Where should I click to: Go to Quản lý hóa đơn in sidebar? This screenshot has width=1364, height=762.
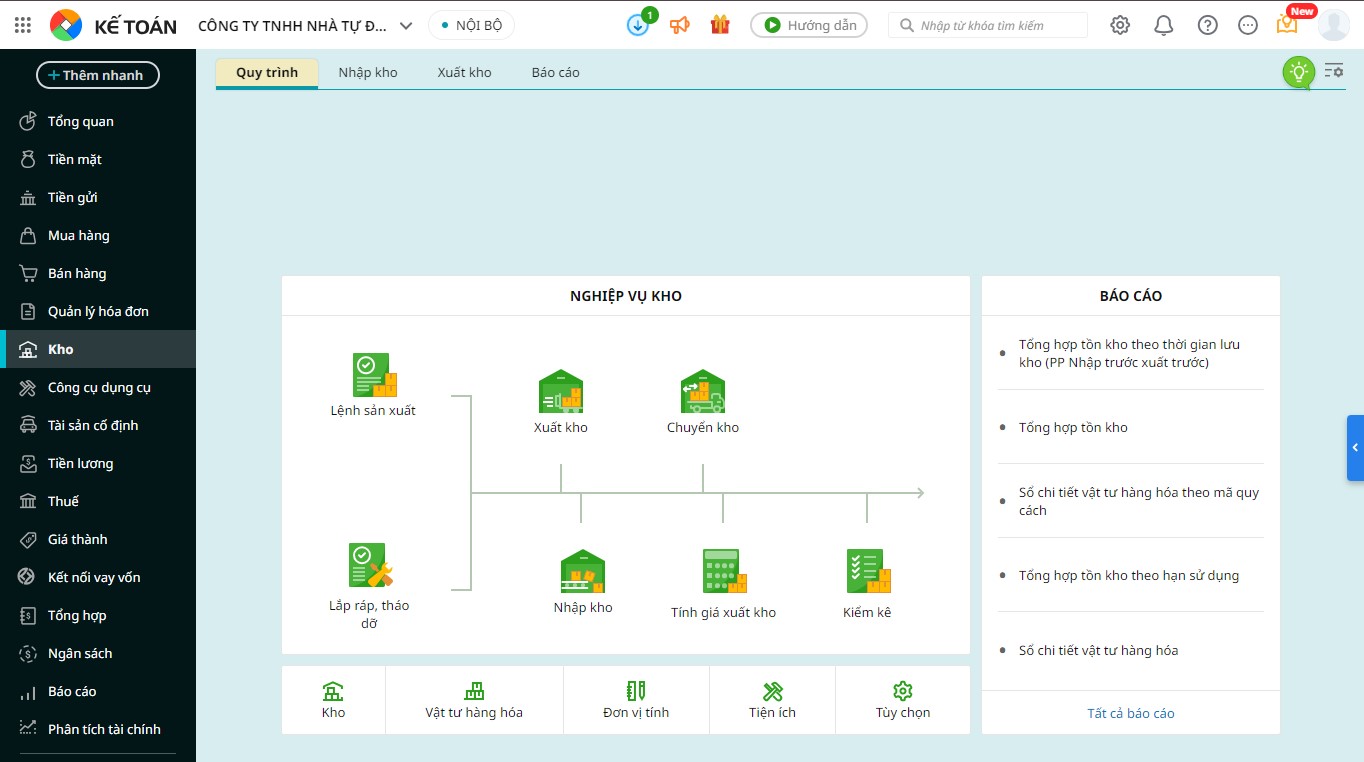[x=98, y=311]
